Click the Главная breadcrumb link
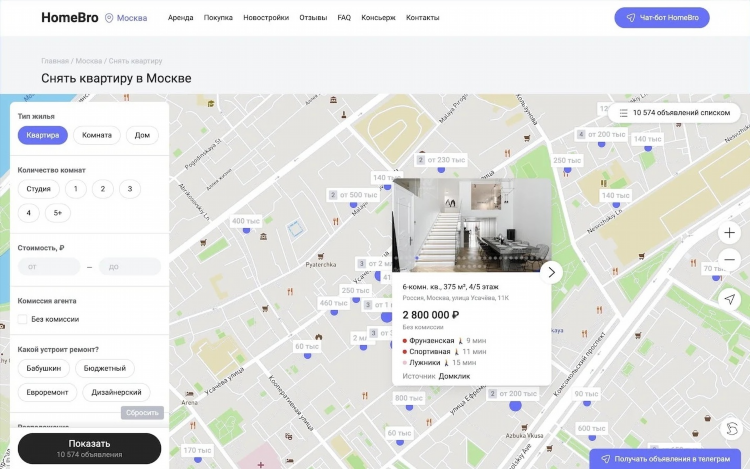 55,61
